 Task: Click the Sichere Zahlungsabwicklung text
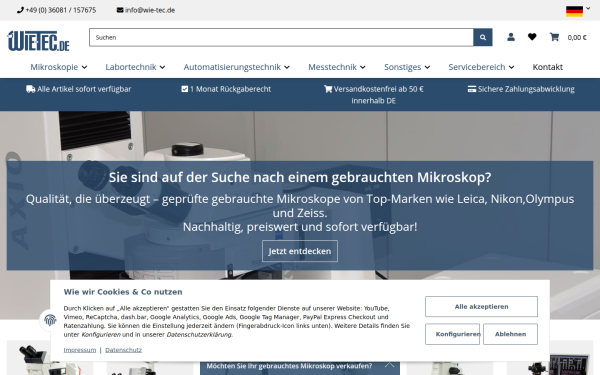pos(526,89)
